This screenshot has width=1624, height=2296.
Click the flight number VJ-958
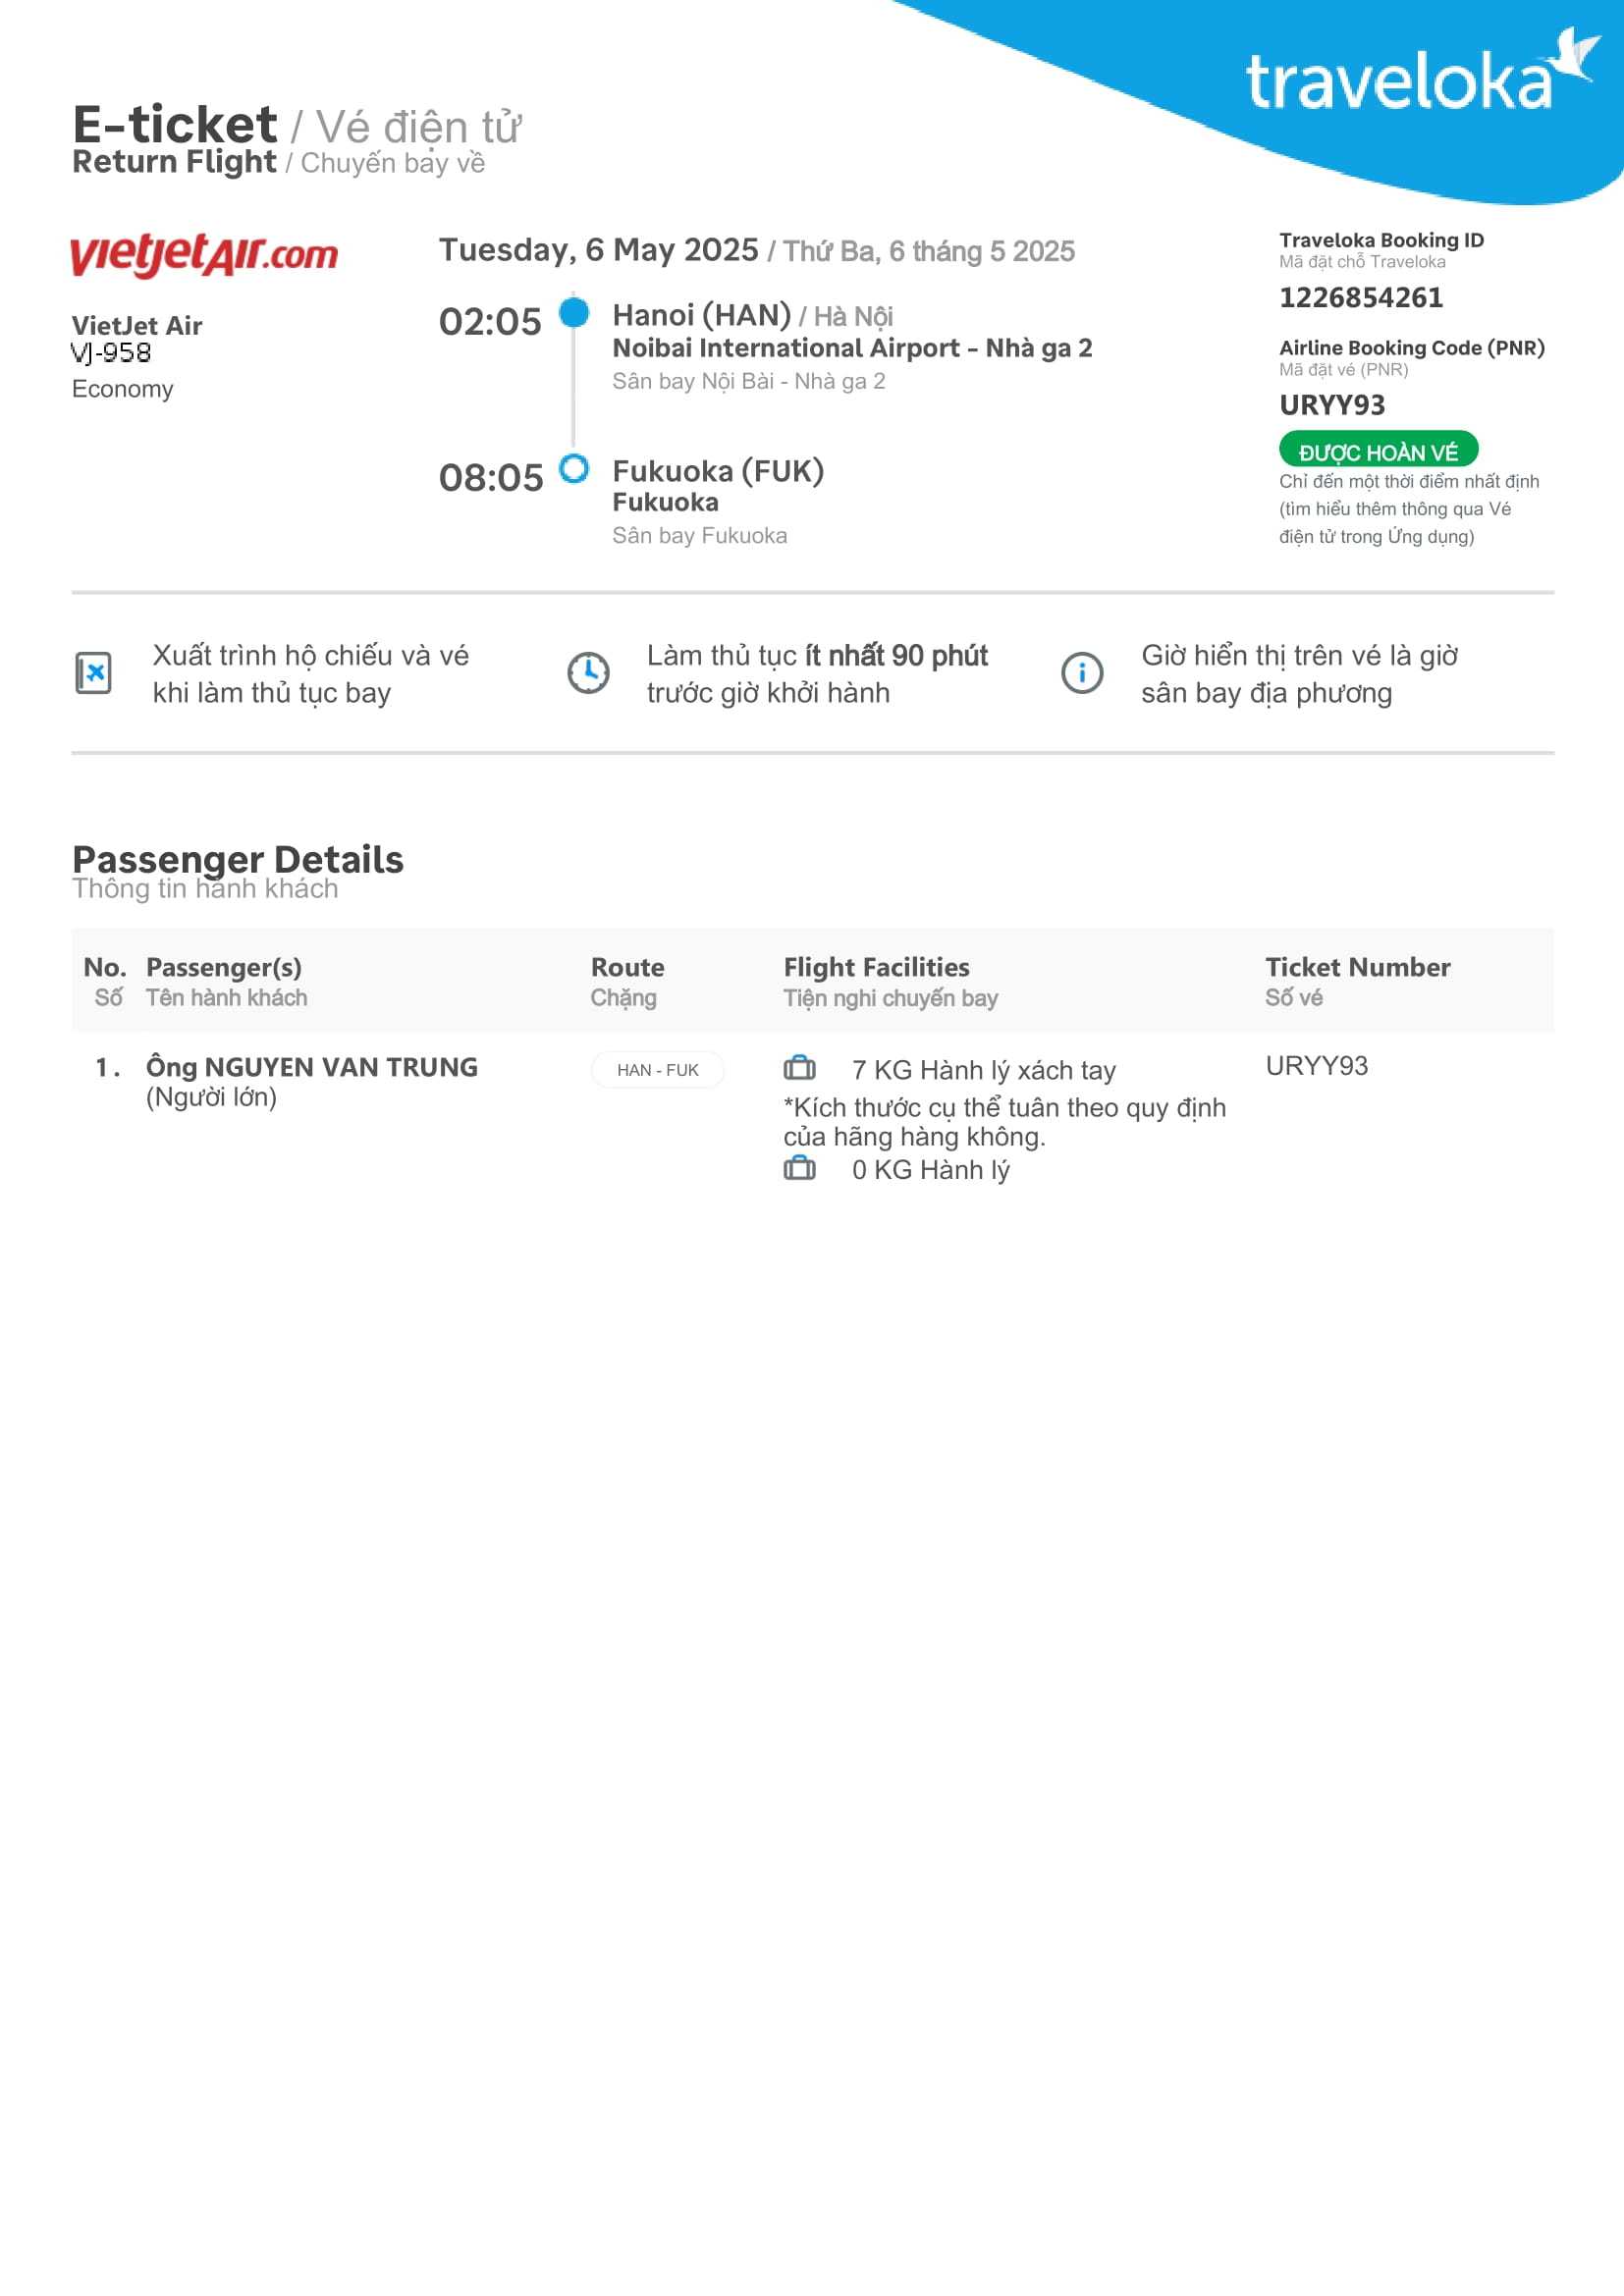[x=111, y=353]
